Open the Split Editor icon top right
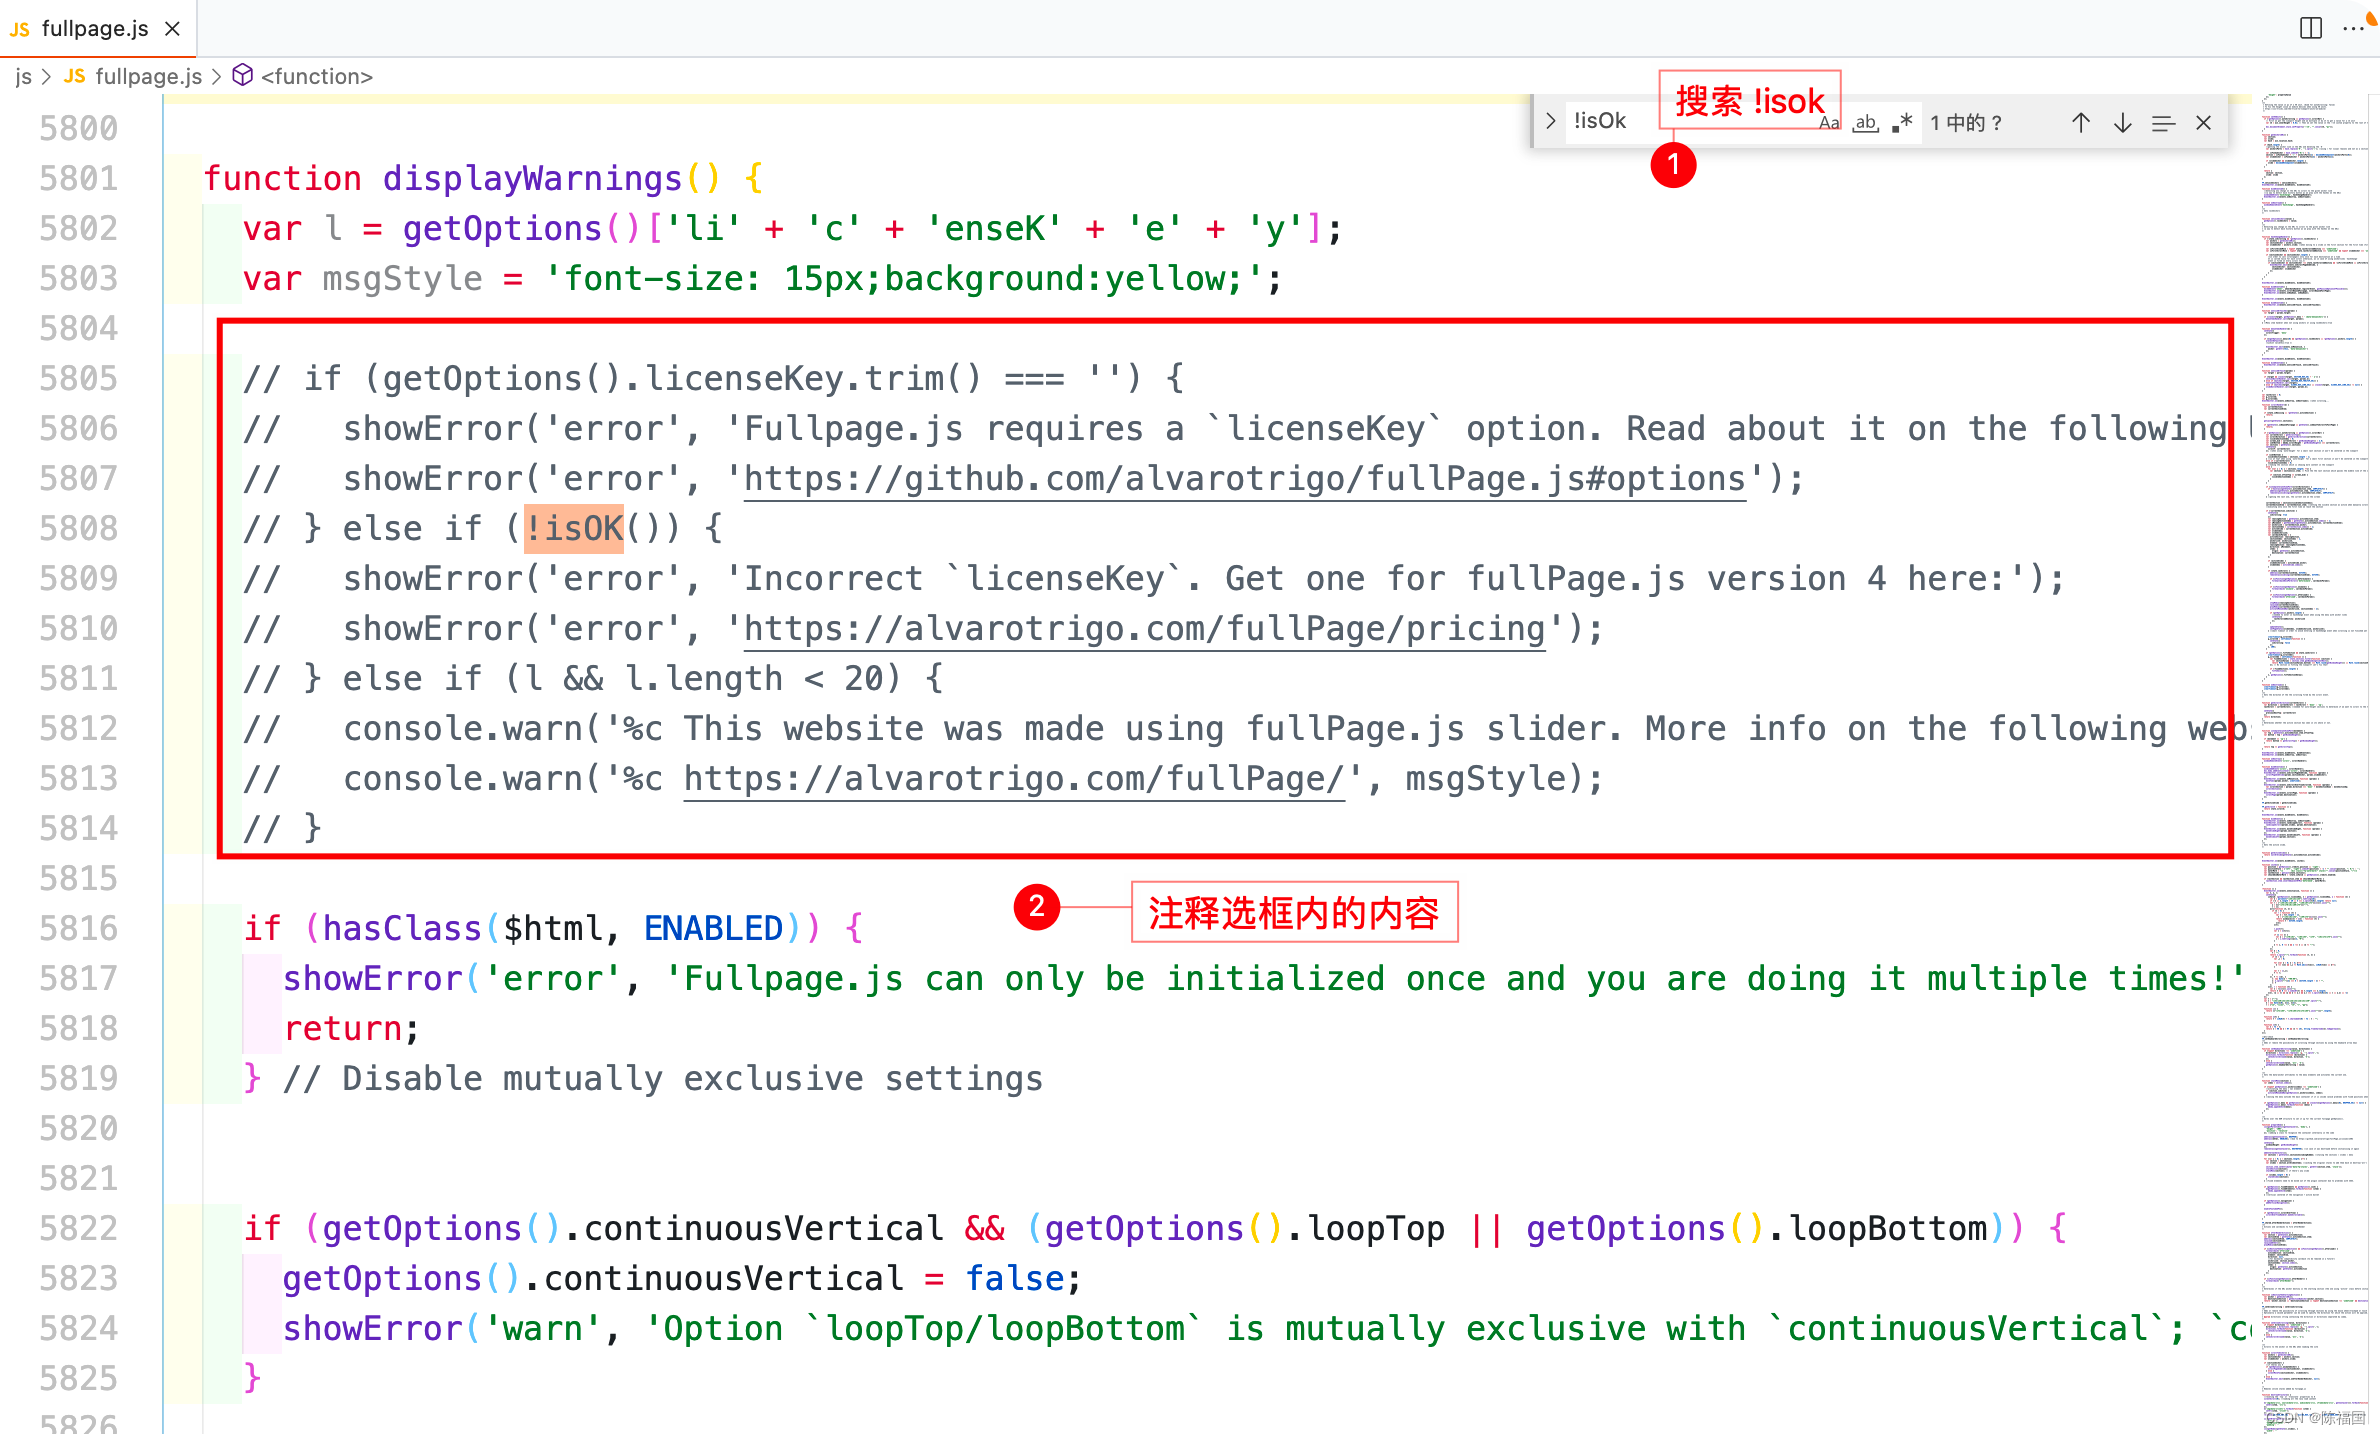Image resolution: width=2380 pixels, height=1434 pixels. [x=2310, y=28]
